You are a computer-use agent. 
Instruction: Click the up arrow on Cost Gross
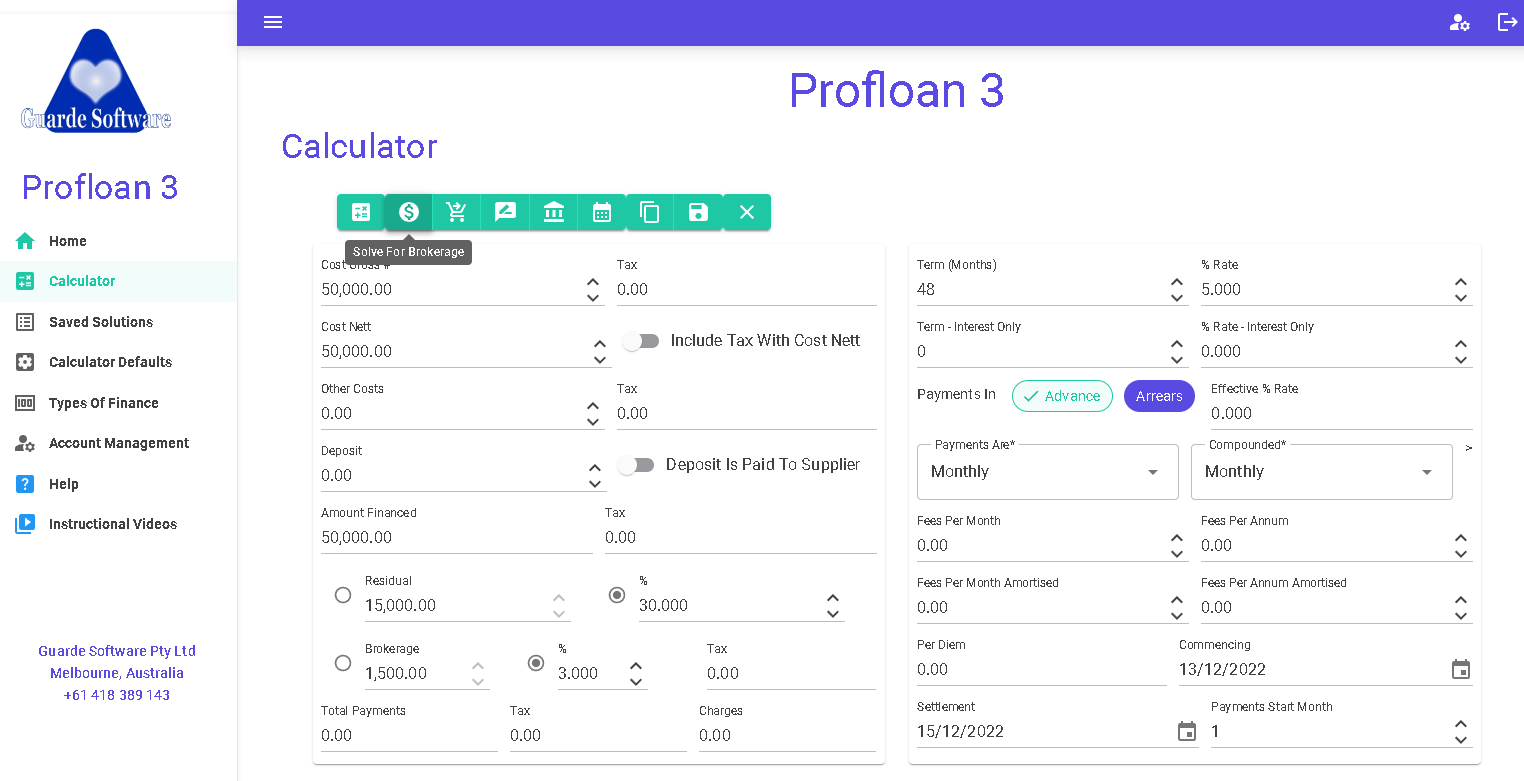tap(593, 283)
